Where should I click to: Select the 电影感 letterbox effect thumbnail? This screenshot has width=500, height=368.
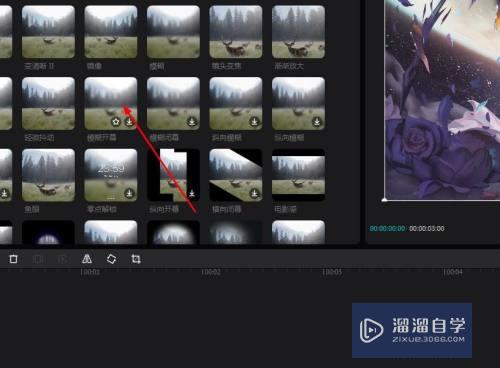298,175
